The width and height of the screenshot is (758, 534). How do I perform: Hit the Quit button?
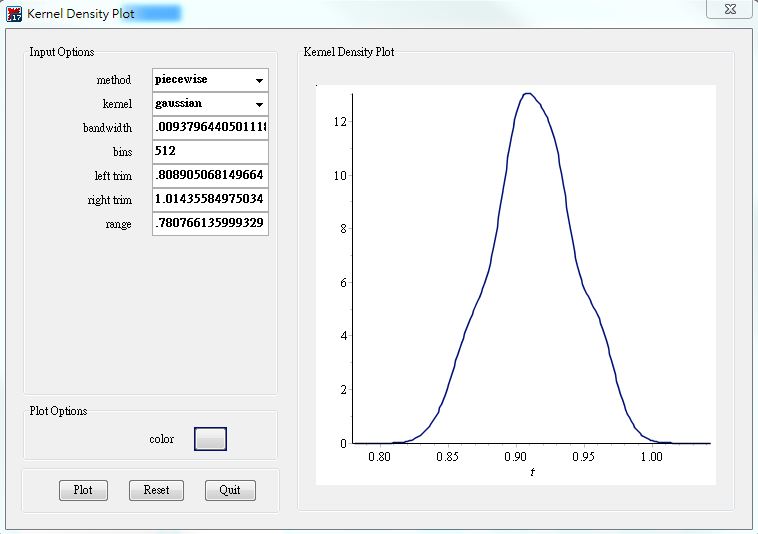tap(230, 491)
